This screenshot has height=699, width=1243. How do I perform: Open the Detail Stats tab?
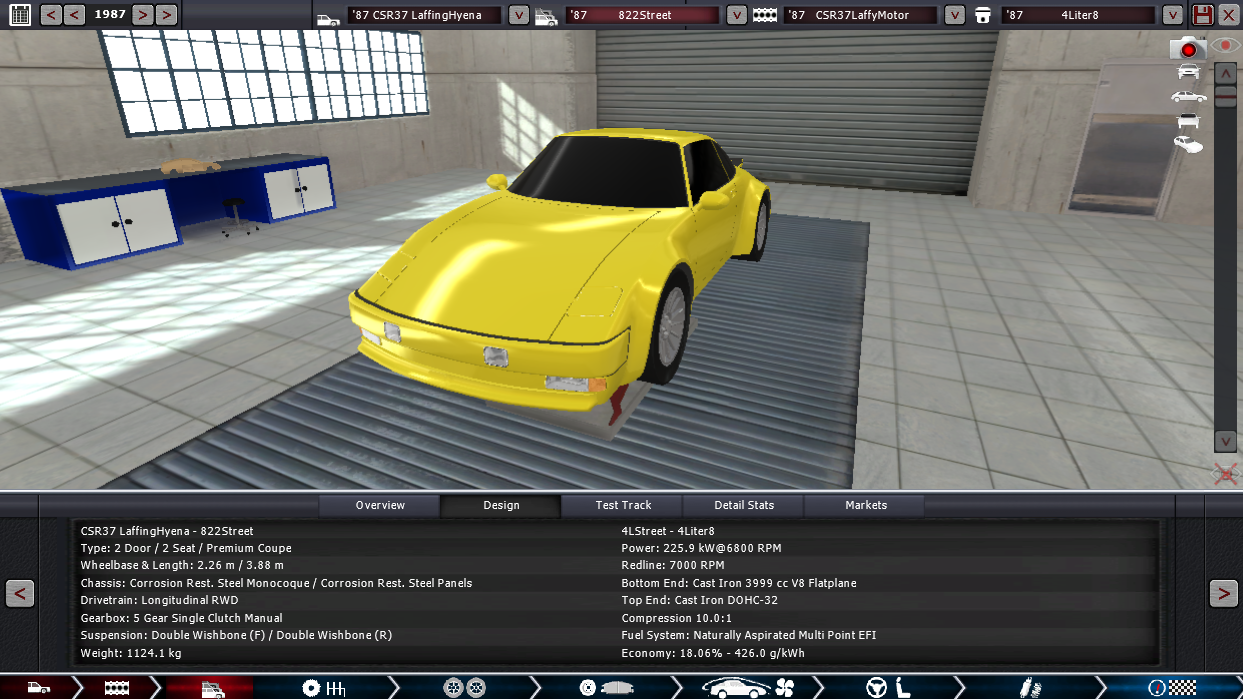(x=744, y=505)
